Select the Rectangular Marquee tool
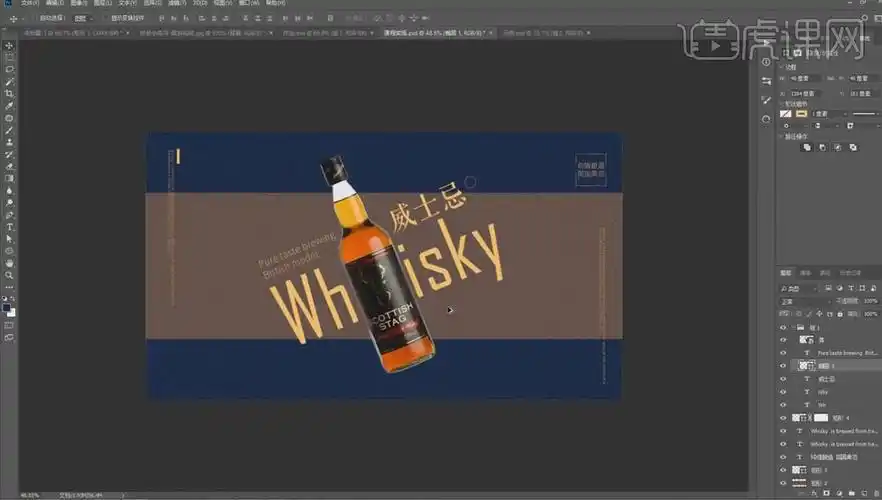882x500 pixels. click(x=9, y=57)
